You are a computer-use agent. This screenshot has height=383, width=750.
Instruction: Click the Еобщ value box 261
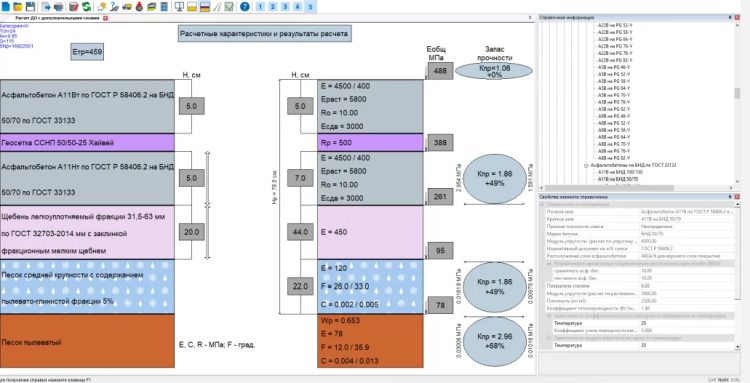click(x=440, y=196)
